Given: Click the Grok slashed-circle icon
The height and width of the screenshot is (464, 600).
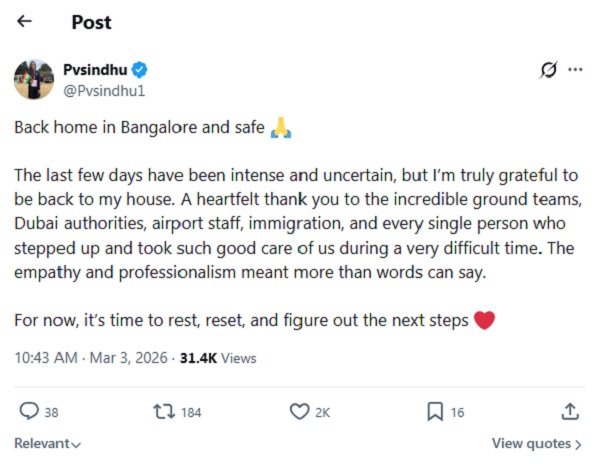Looking at the screenshot, I should pyautogui.click(x=548, y=70).
